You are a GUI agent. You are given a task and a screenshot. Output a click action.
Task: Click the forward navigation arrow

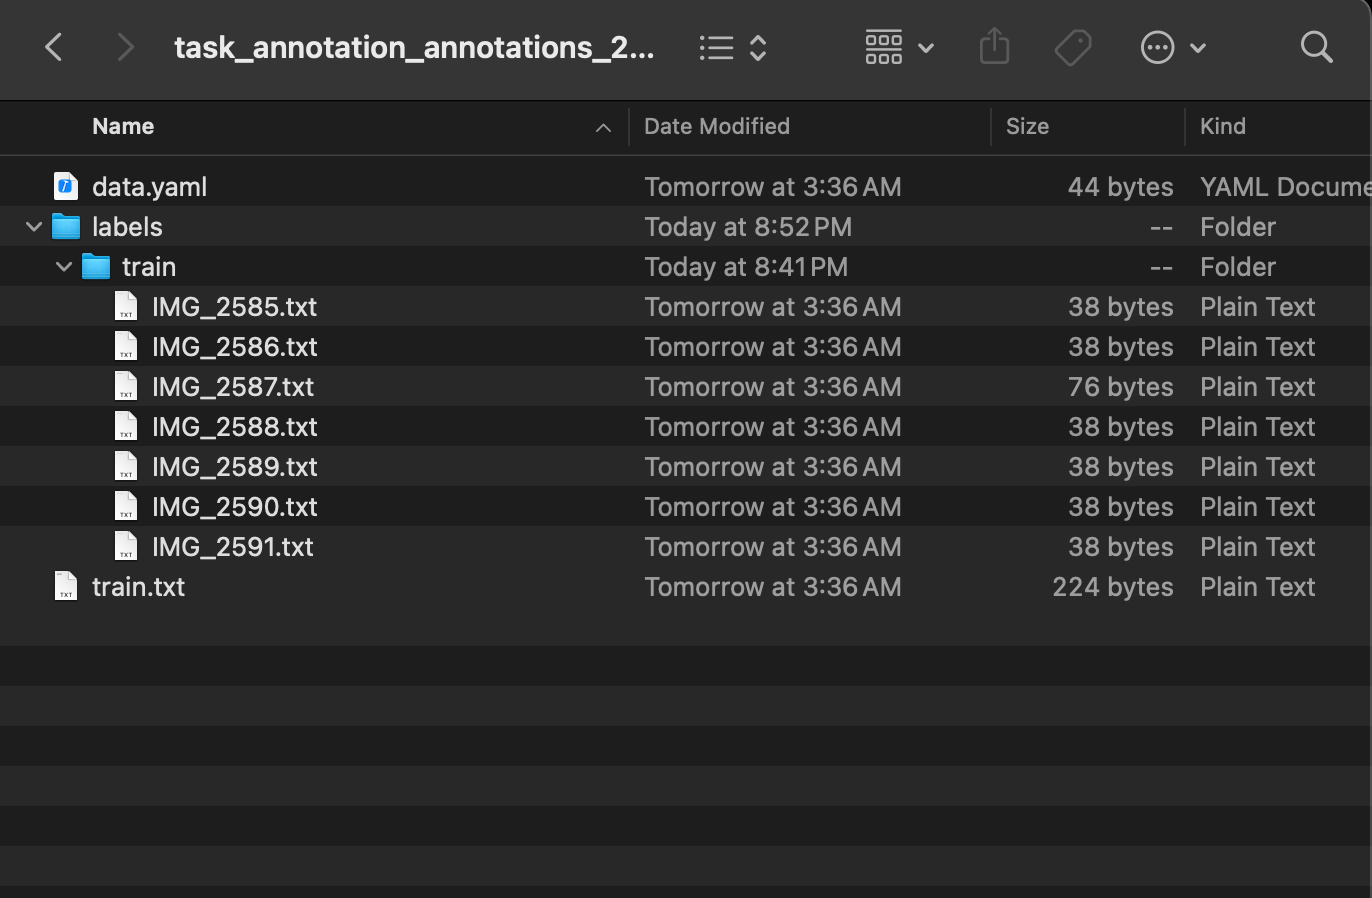pyautogui.click(x=125, y=47)
